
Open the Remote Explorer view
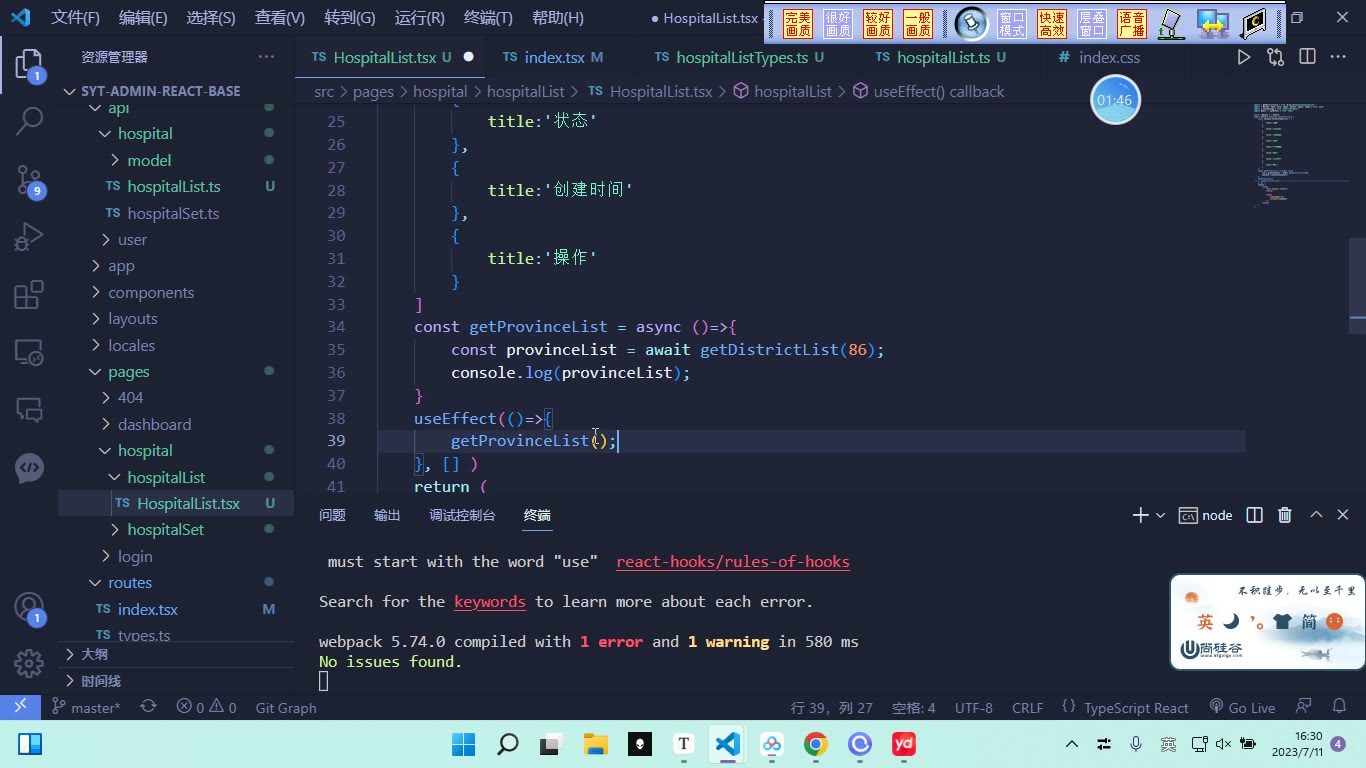[x=29, y=352]
